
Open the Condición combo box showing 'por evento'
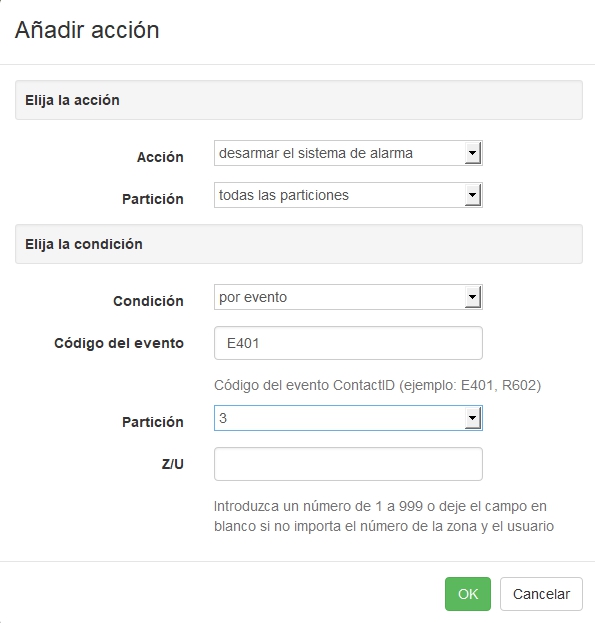pyautogui.click(x=348, y=297)
